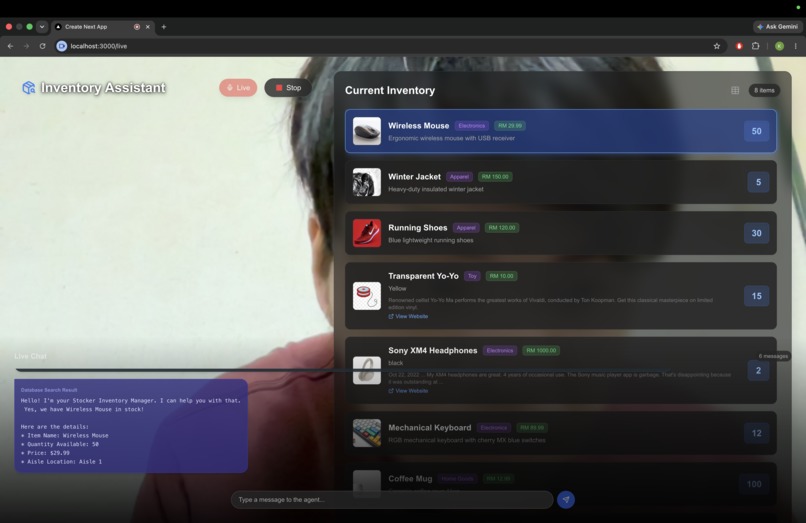Click the Inventory Assistant logo icon
The width and height of the screenshot is (806, 523).
28,87
